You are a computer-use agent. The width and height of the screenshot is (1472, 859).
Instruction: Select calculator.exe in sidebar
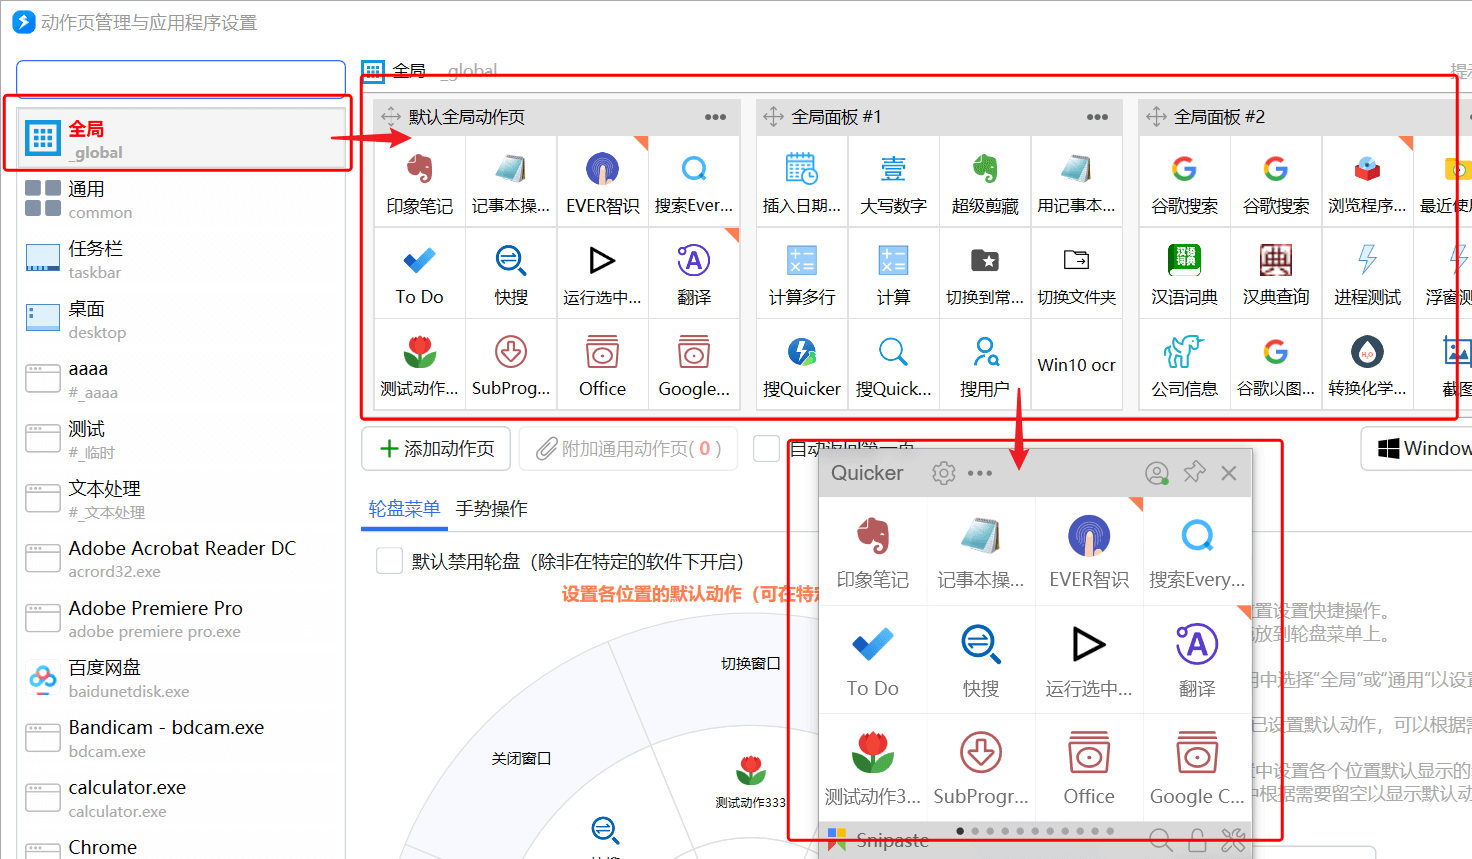tap(183, 799)
